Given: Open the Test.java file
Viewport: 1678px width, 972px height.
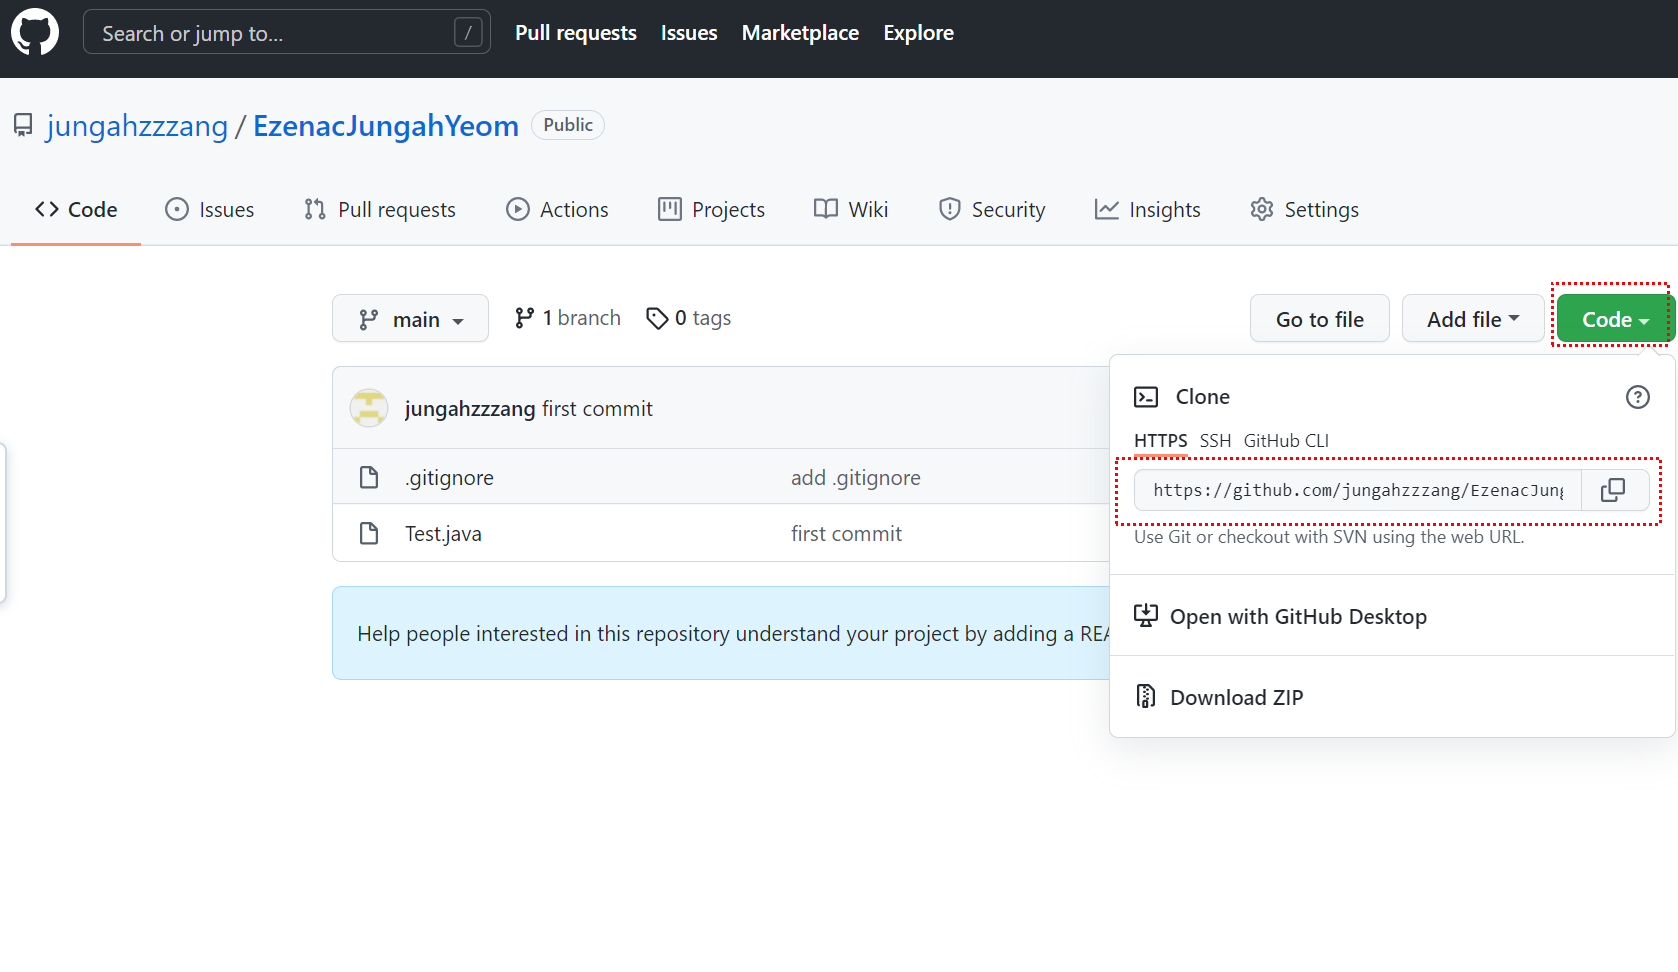Looking at the screenshot, I should pyautogui.click(x=443, y=534).
